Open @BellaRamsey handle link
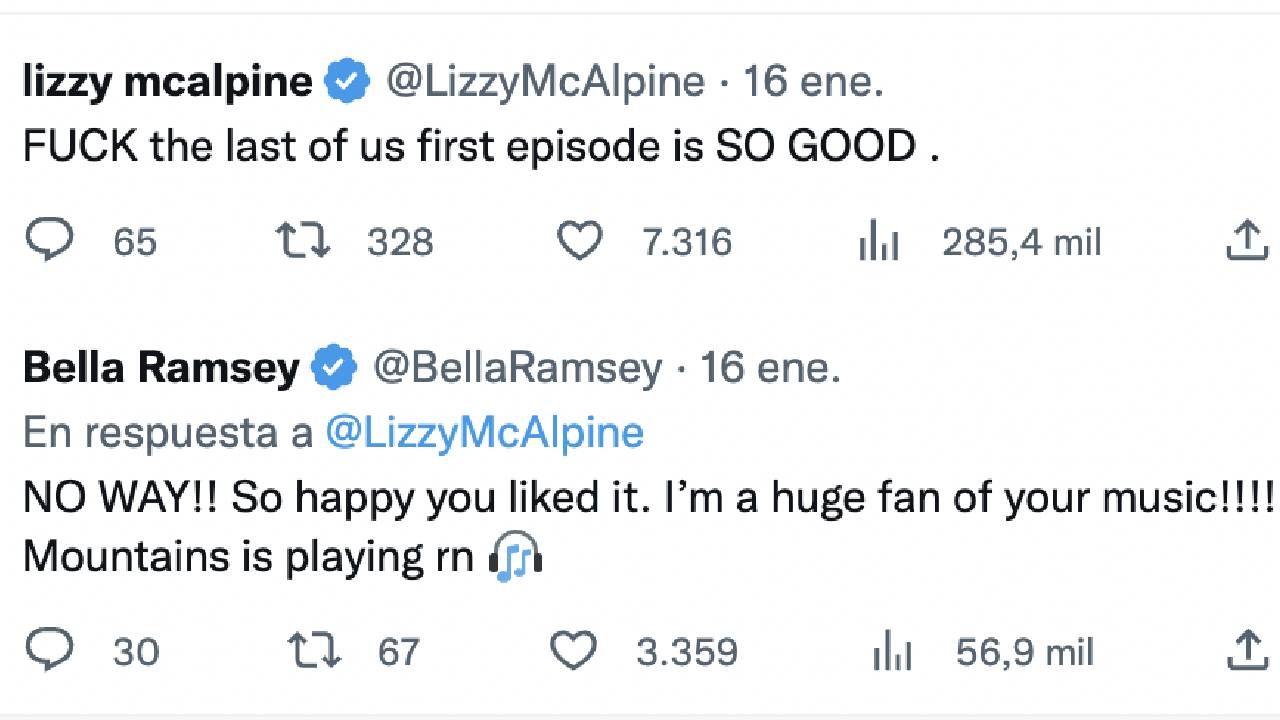Screen dimensions: 1280x720 [x=517, y=368]
